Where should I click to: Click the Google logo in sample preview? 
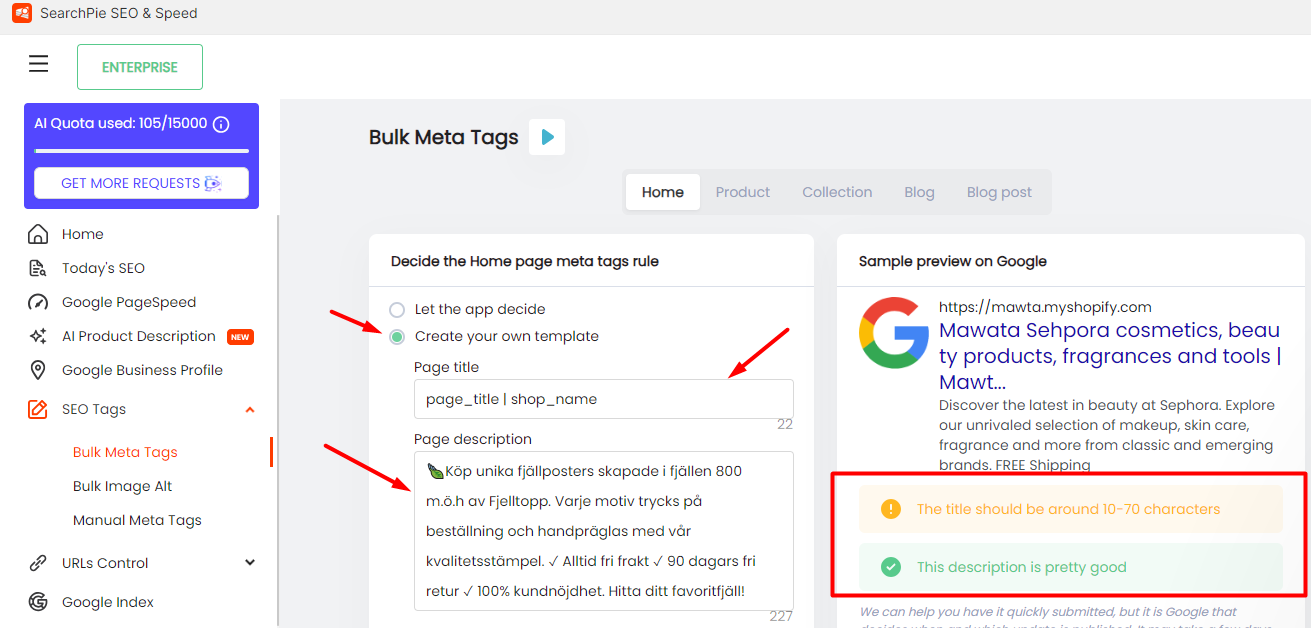(894, 333)
